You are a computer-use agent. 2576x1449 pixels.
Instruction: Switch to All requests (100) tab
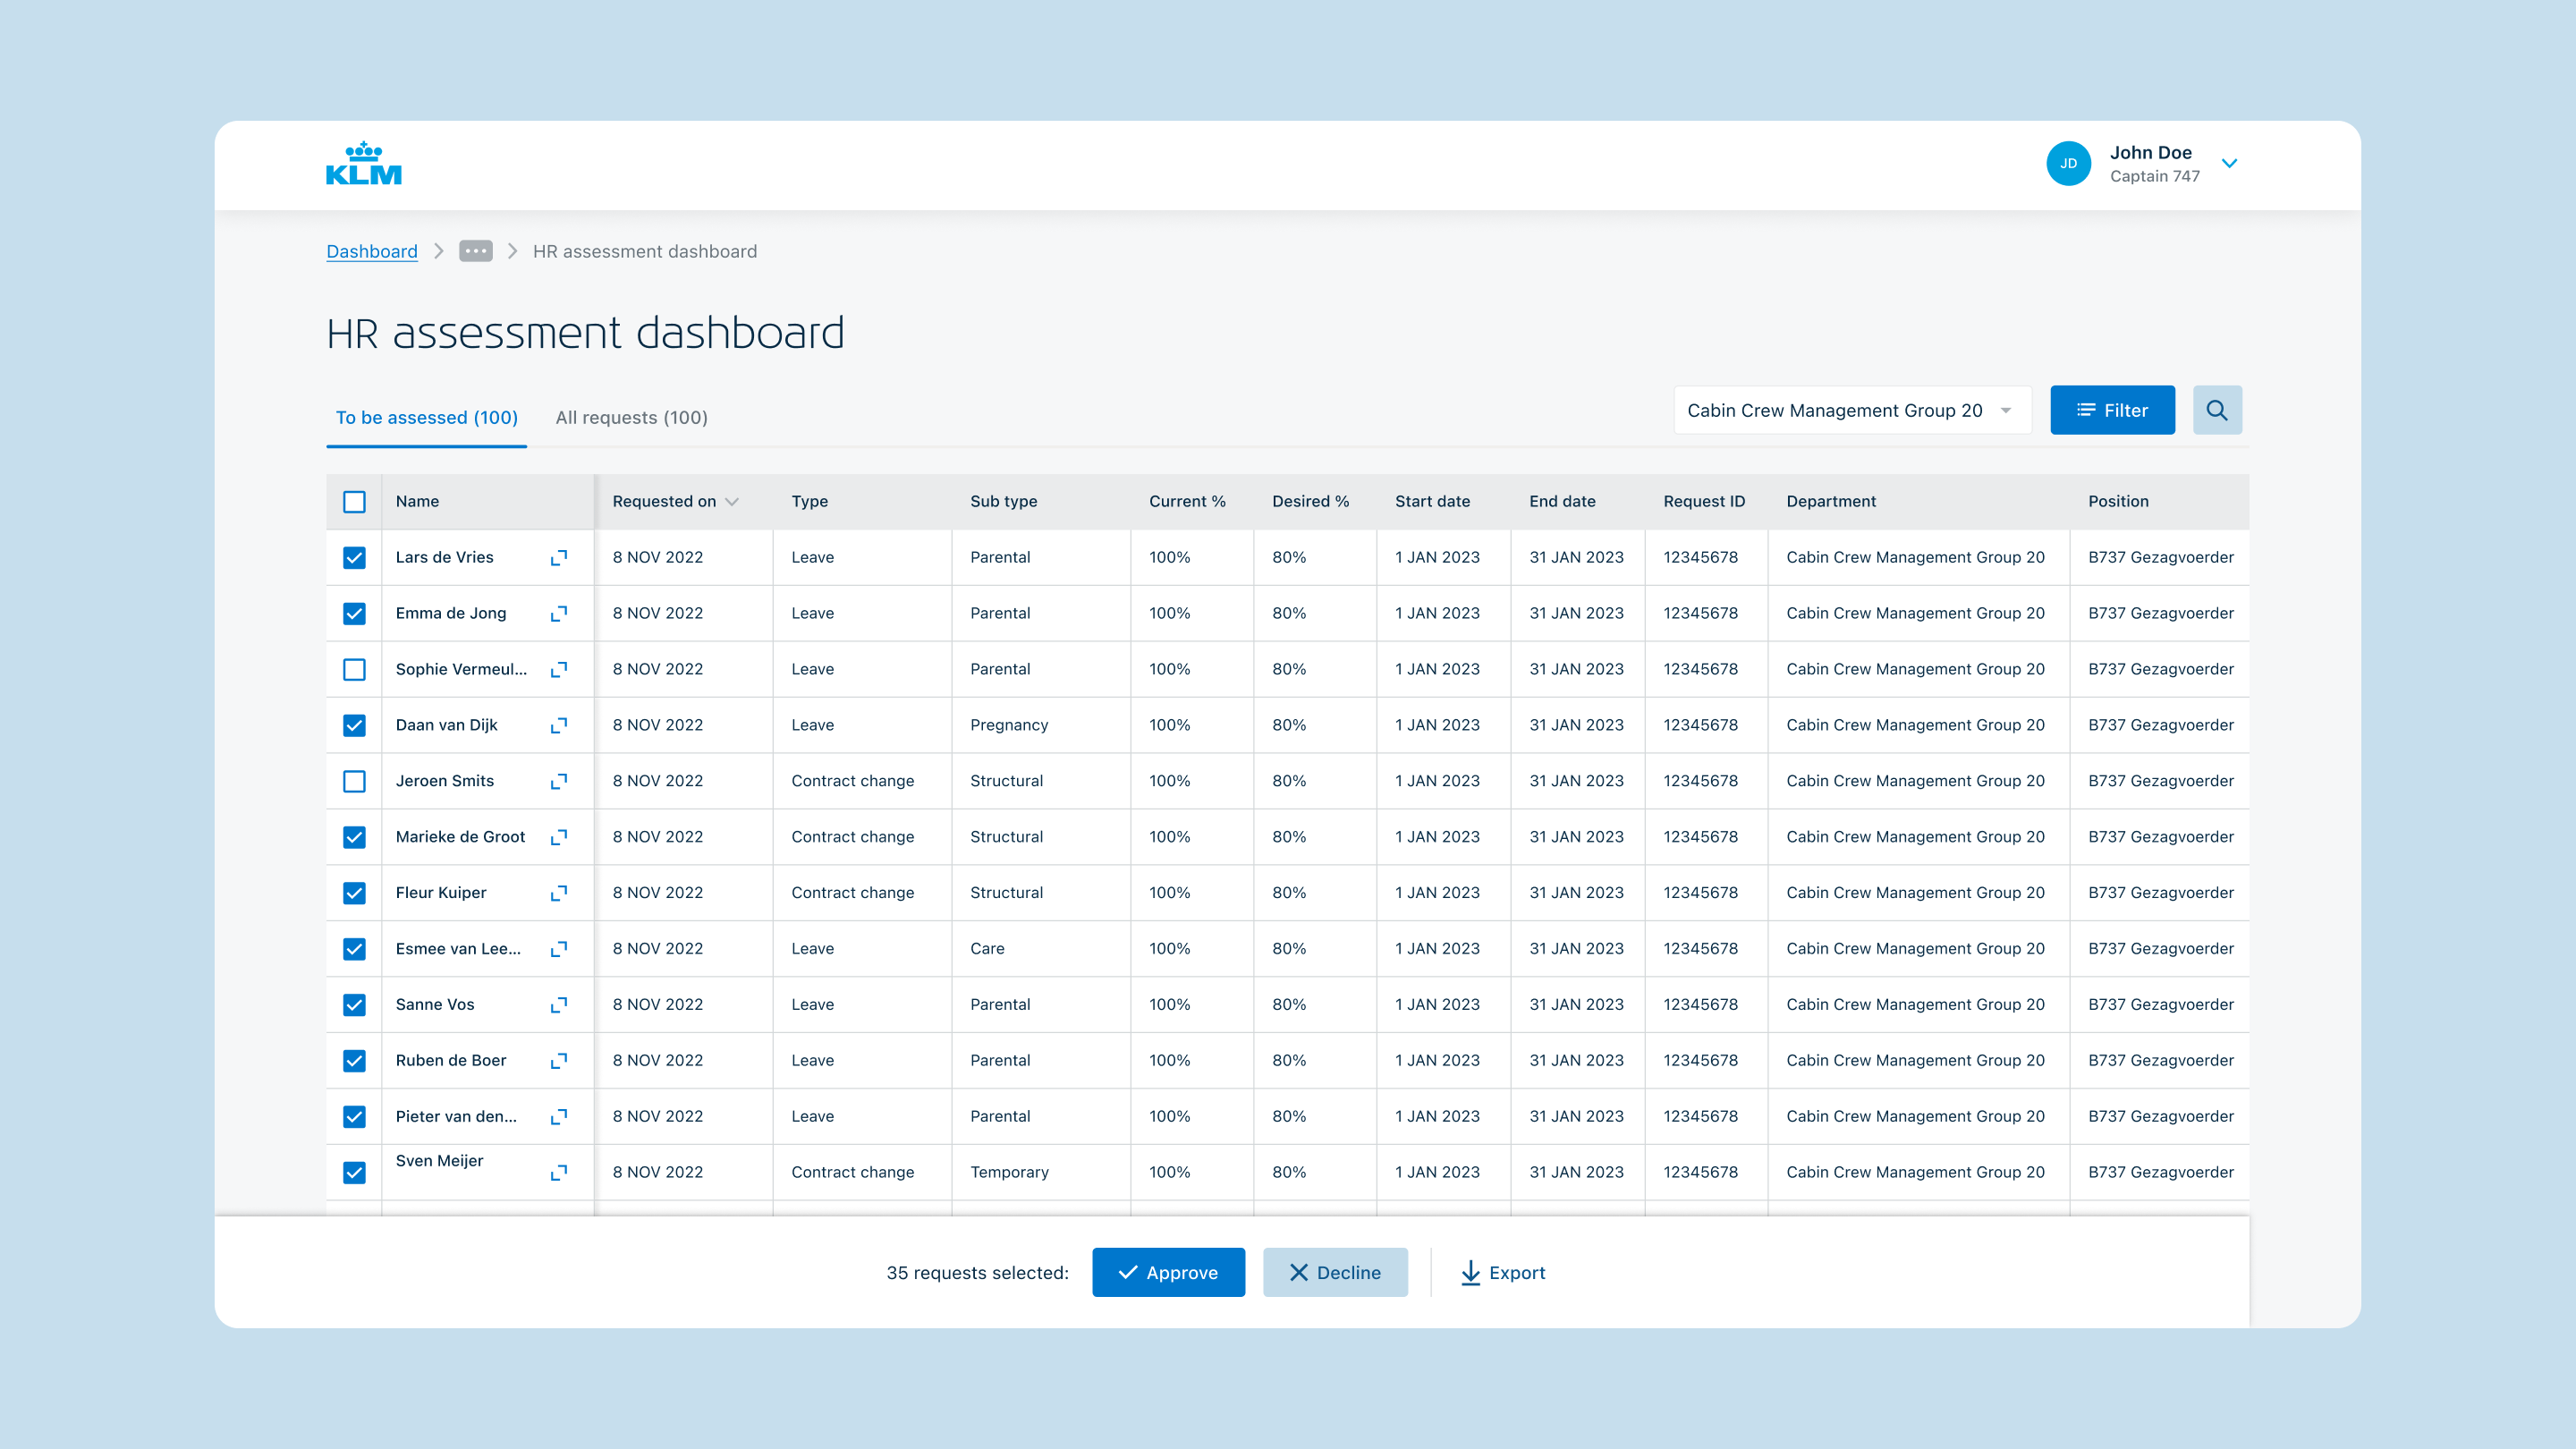coord(631,418)
